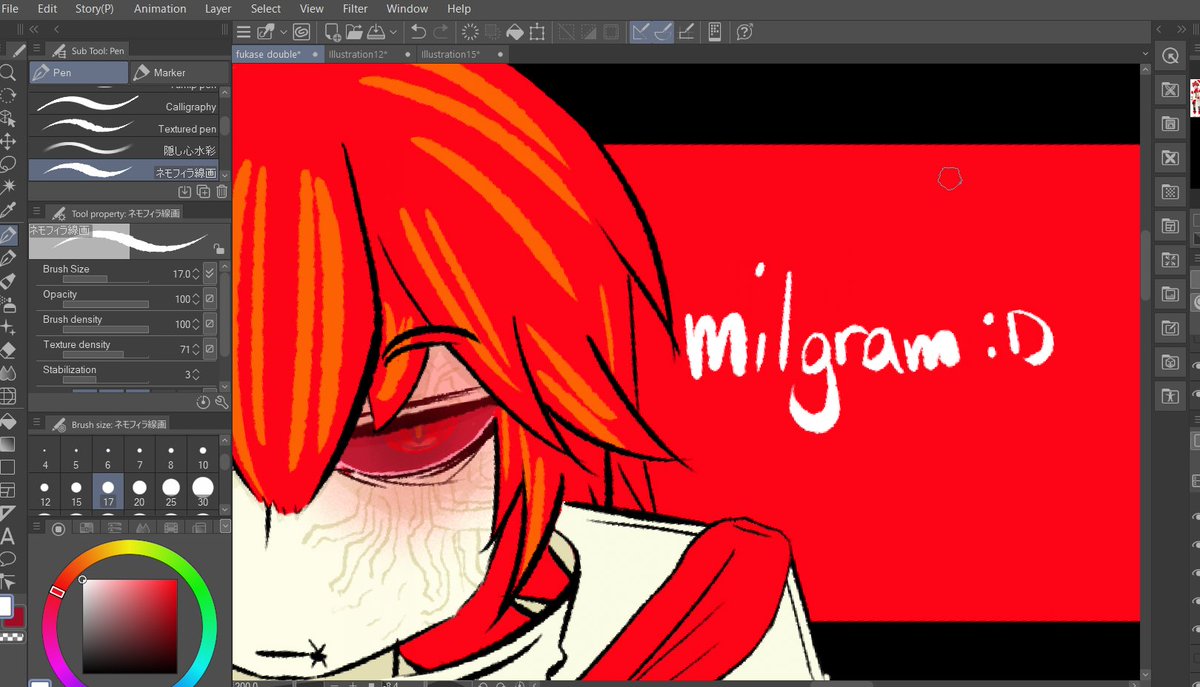Screen dimensions: 1200x687
Task: Select the Pen tool in toolbar
Action: click(8, 235)
